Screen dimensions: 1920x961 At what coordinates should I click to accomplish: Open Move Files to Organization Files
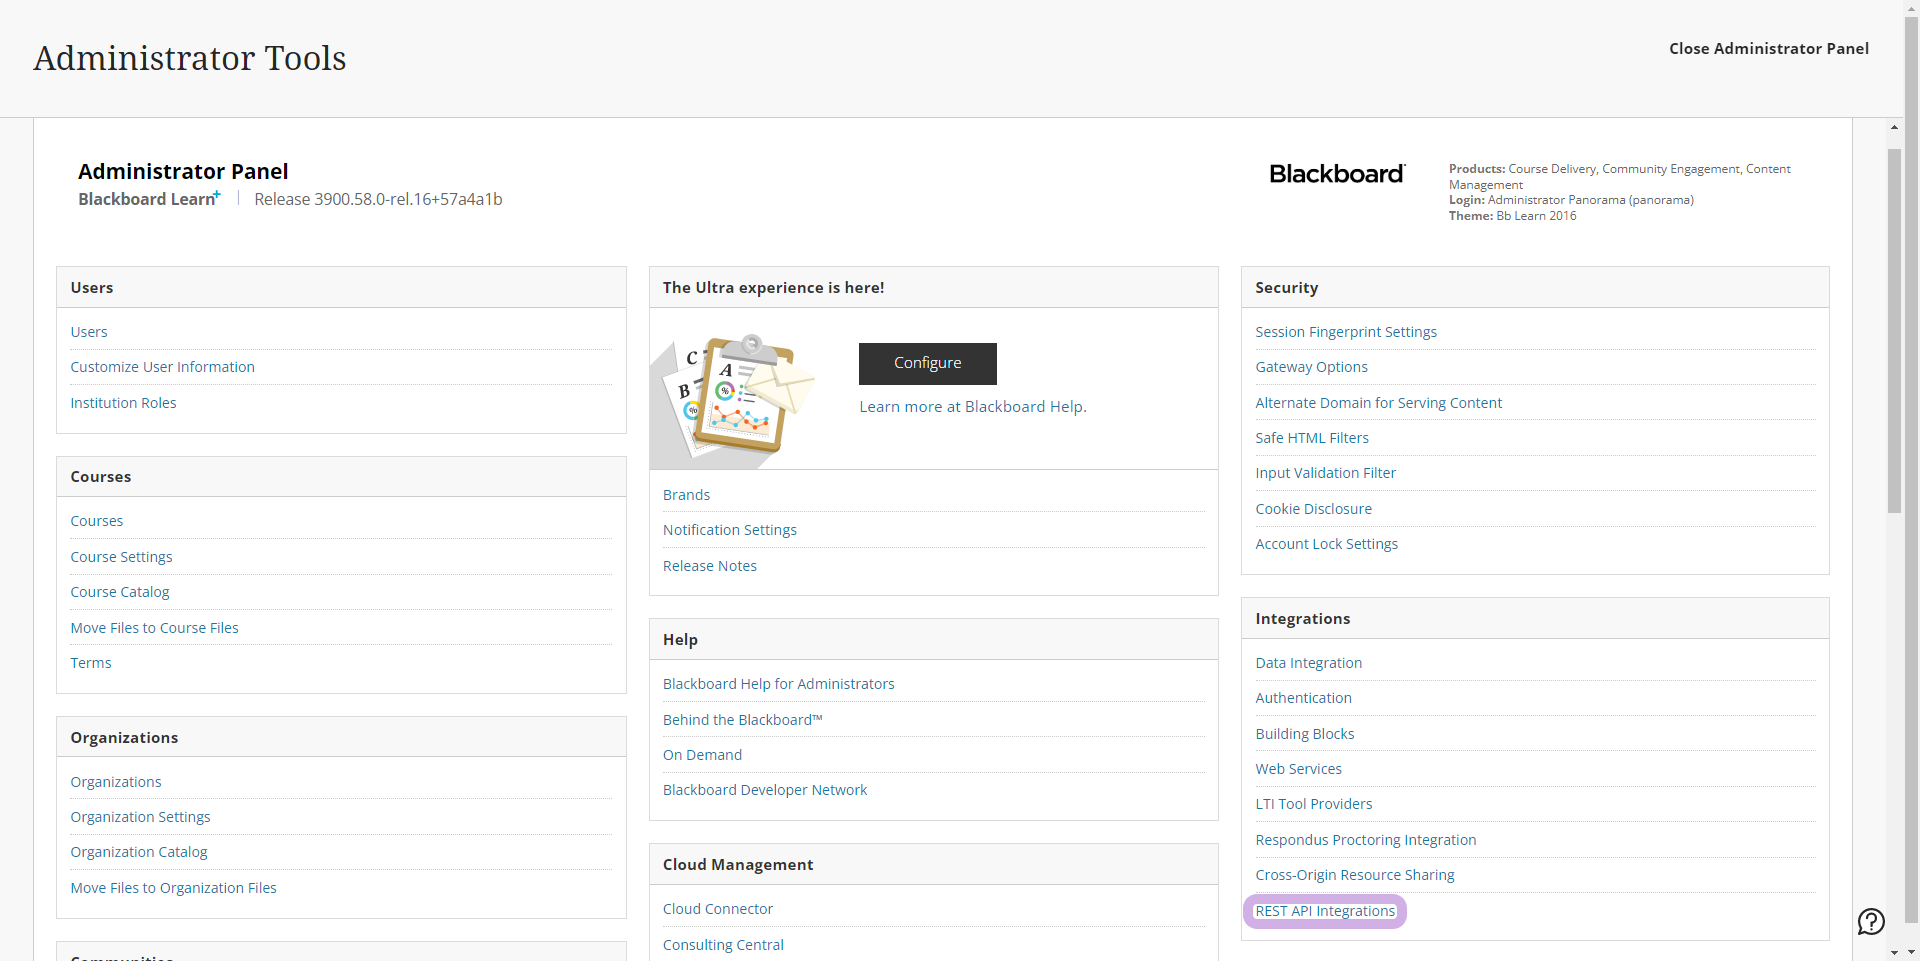173,888
